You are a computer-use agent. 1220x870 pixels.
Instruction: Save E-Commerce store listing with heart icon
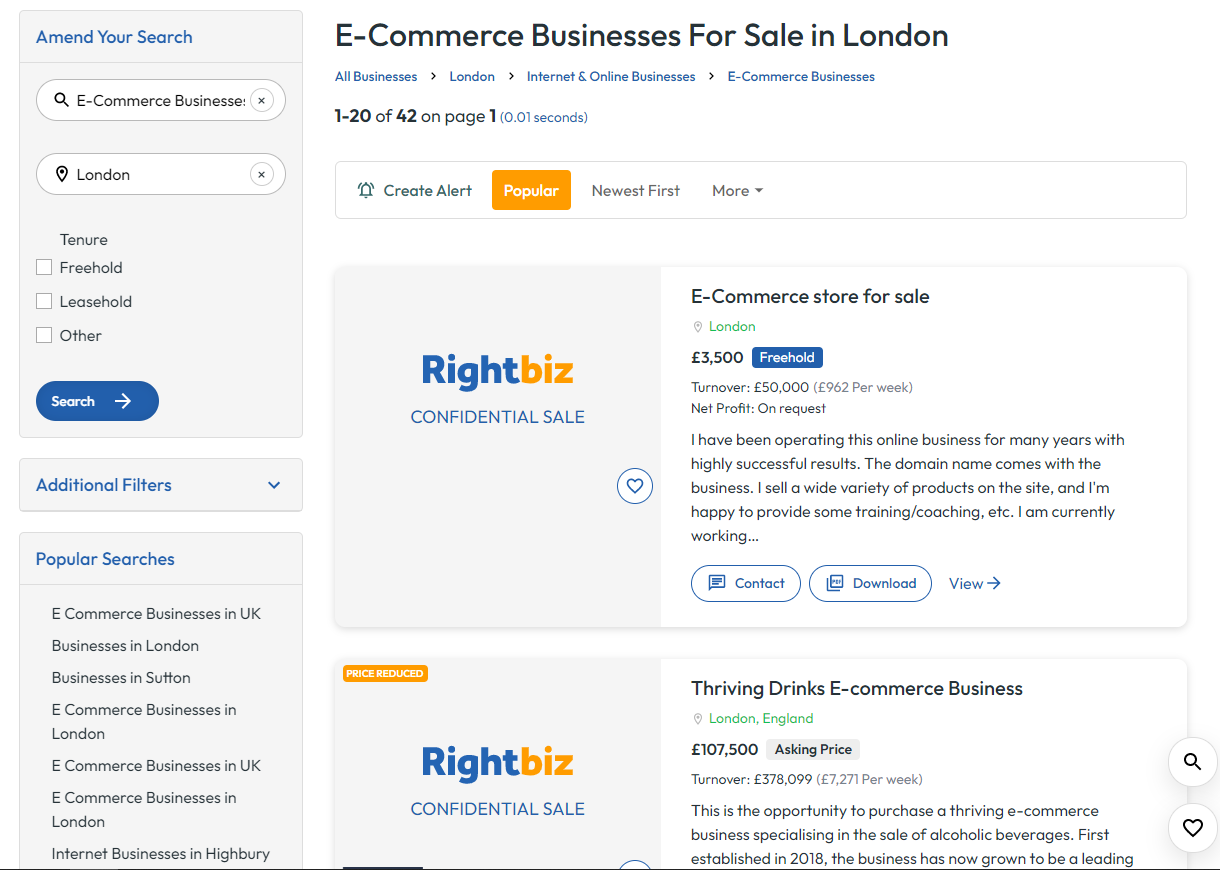[x=634, y=486]
